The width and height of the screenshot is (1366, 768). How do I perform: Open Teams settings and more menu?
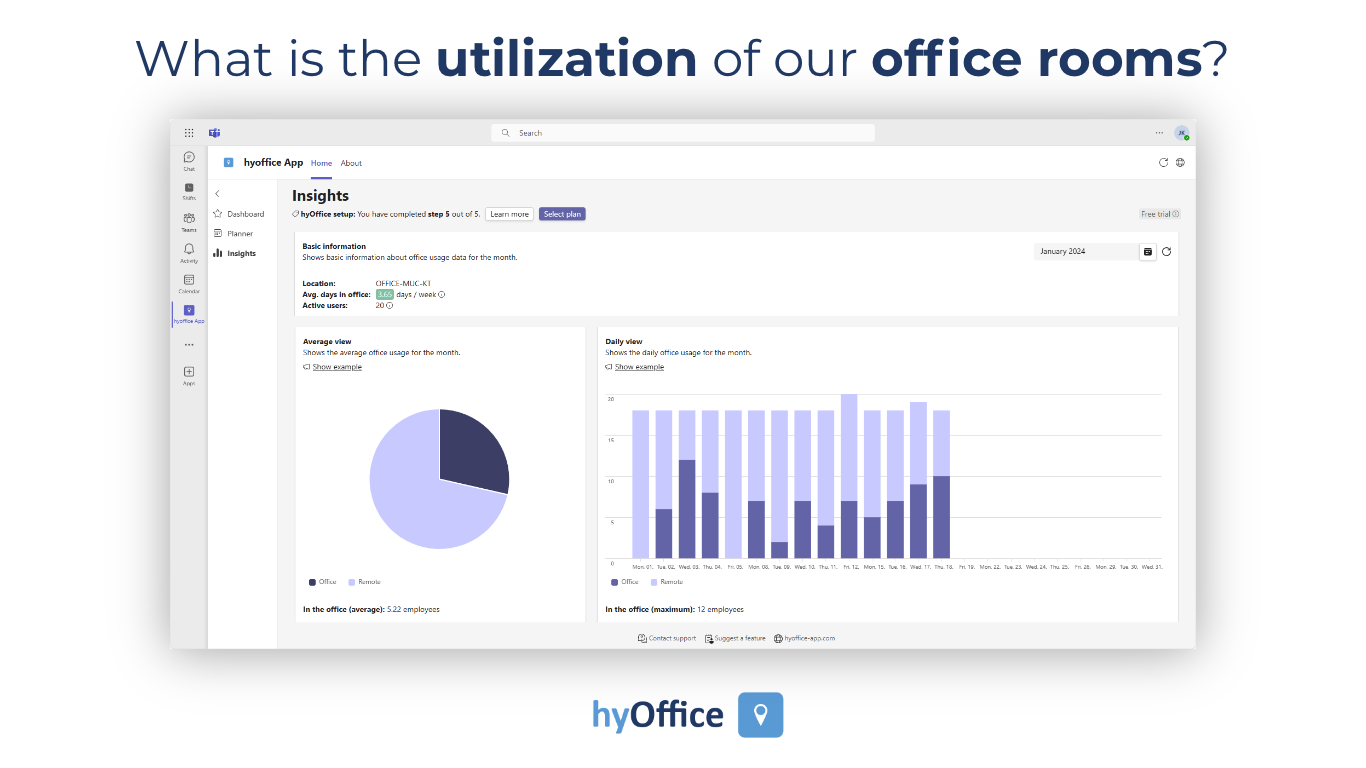click(x=1159, y=132)
